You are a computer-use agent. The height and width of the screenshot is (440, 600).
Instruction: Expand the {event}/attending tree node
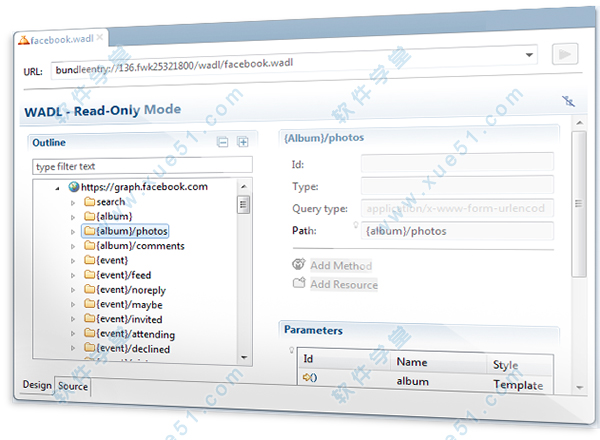73,334
